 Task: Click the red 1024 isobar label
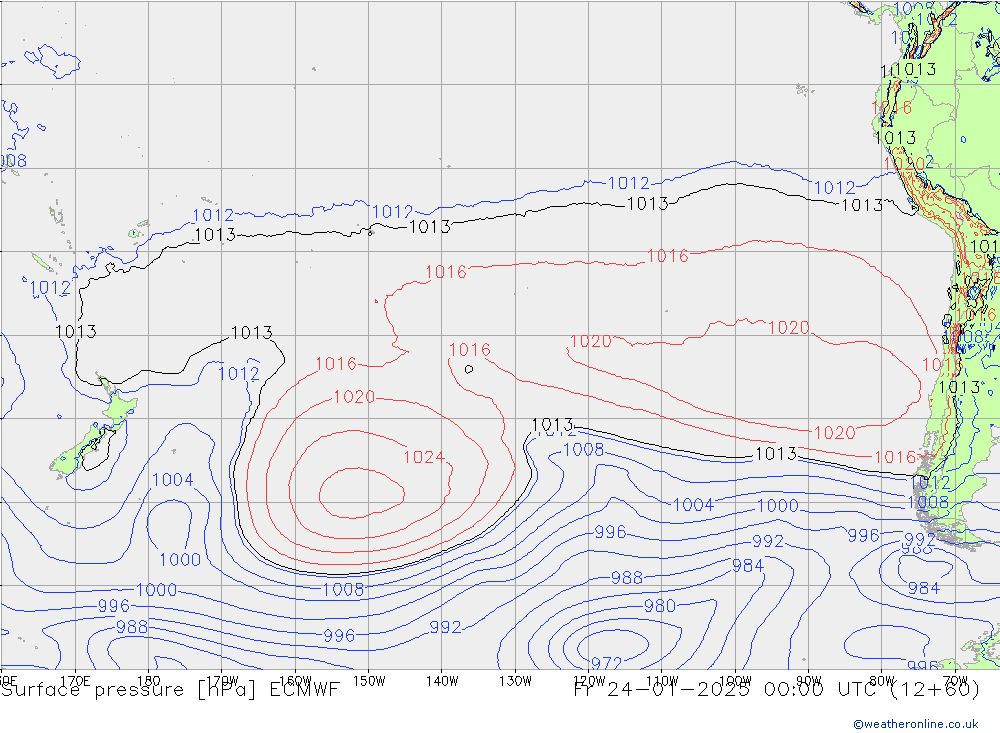(423, 457)
